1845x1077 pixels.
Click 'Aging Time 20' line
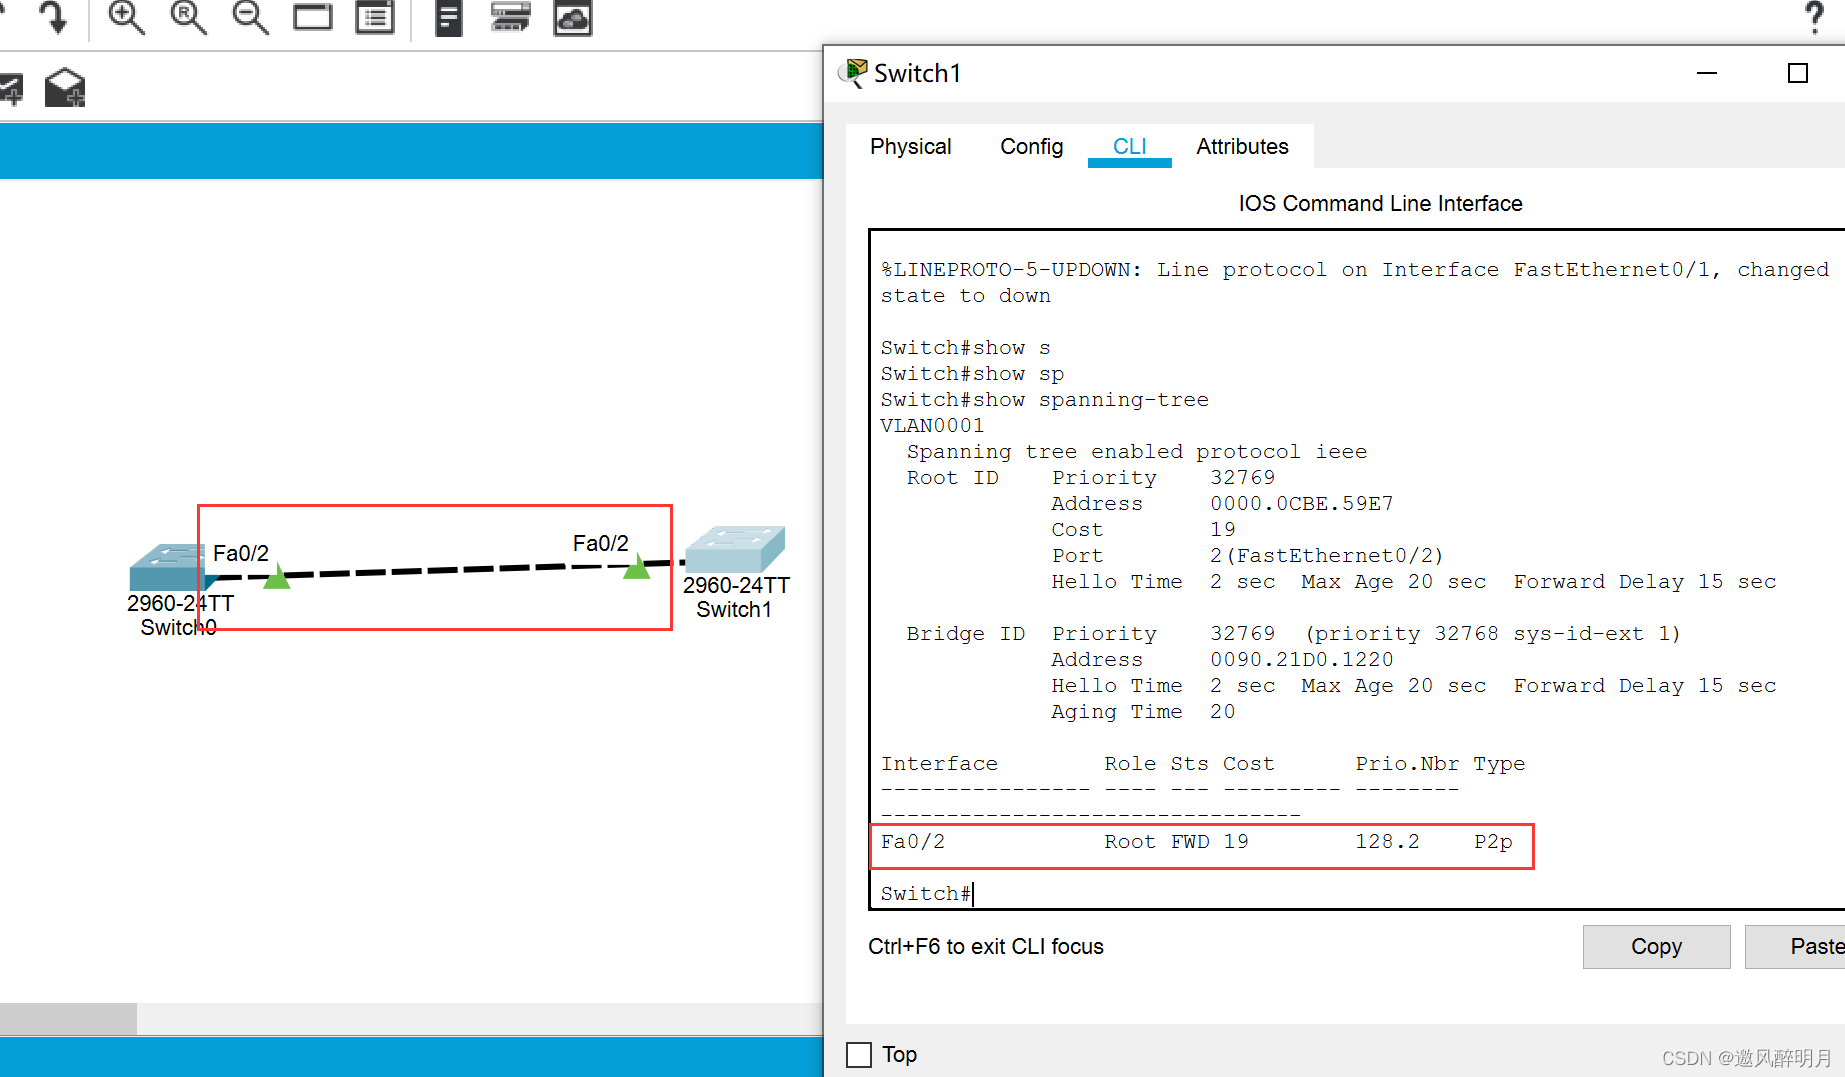(1143, 711)
